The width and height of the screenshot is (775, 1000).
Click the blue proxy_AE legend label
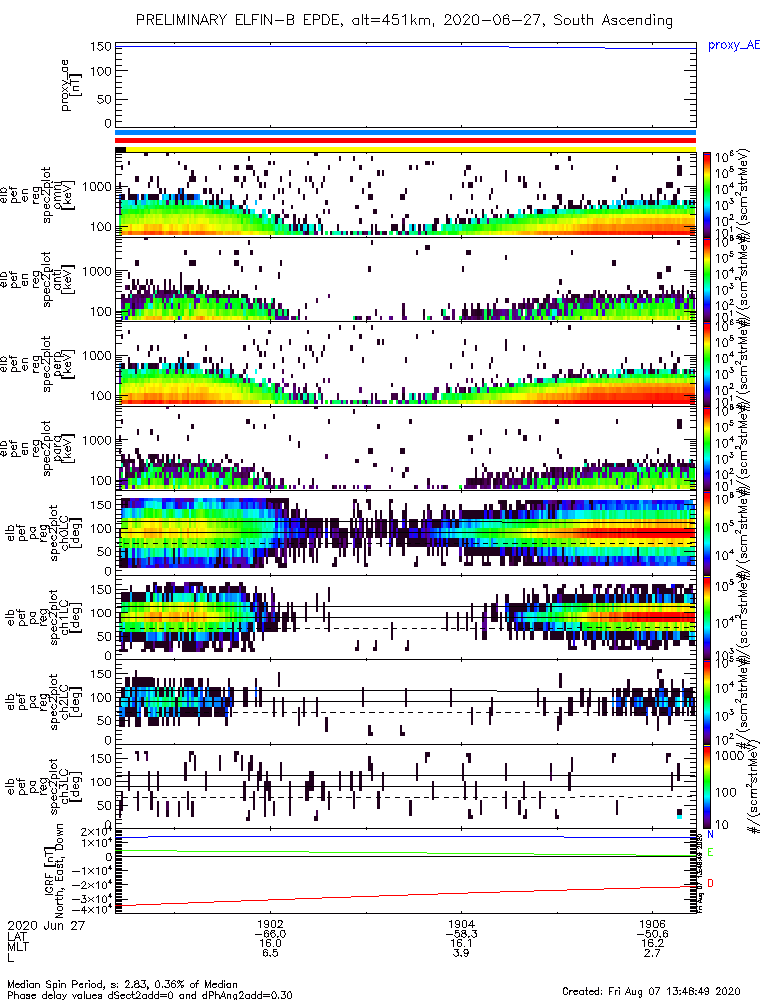pyautogui.click(x=734, y=45)
